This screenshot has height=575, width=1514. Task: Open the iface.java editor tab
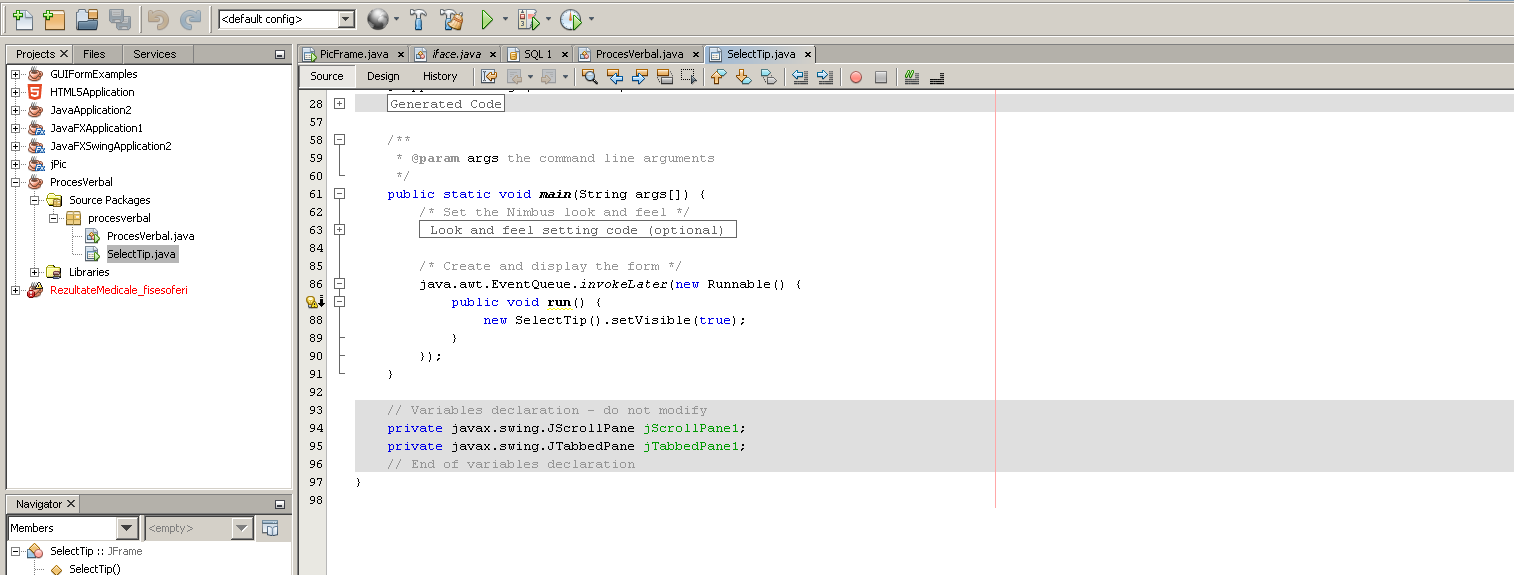pyautogui.click(x=456, y=54)
